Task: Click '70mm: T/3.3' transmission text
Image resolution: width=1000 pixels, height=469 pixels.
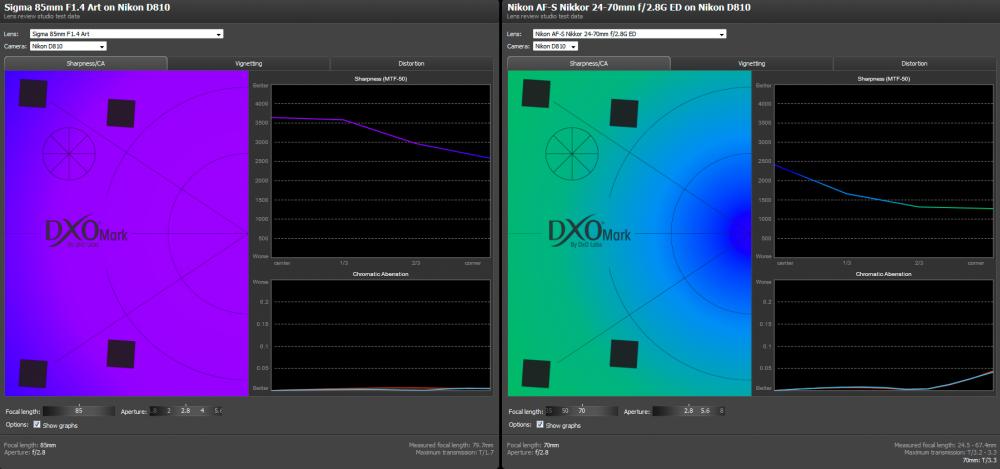Action: click(979, 459)
